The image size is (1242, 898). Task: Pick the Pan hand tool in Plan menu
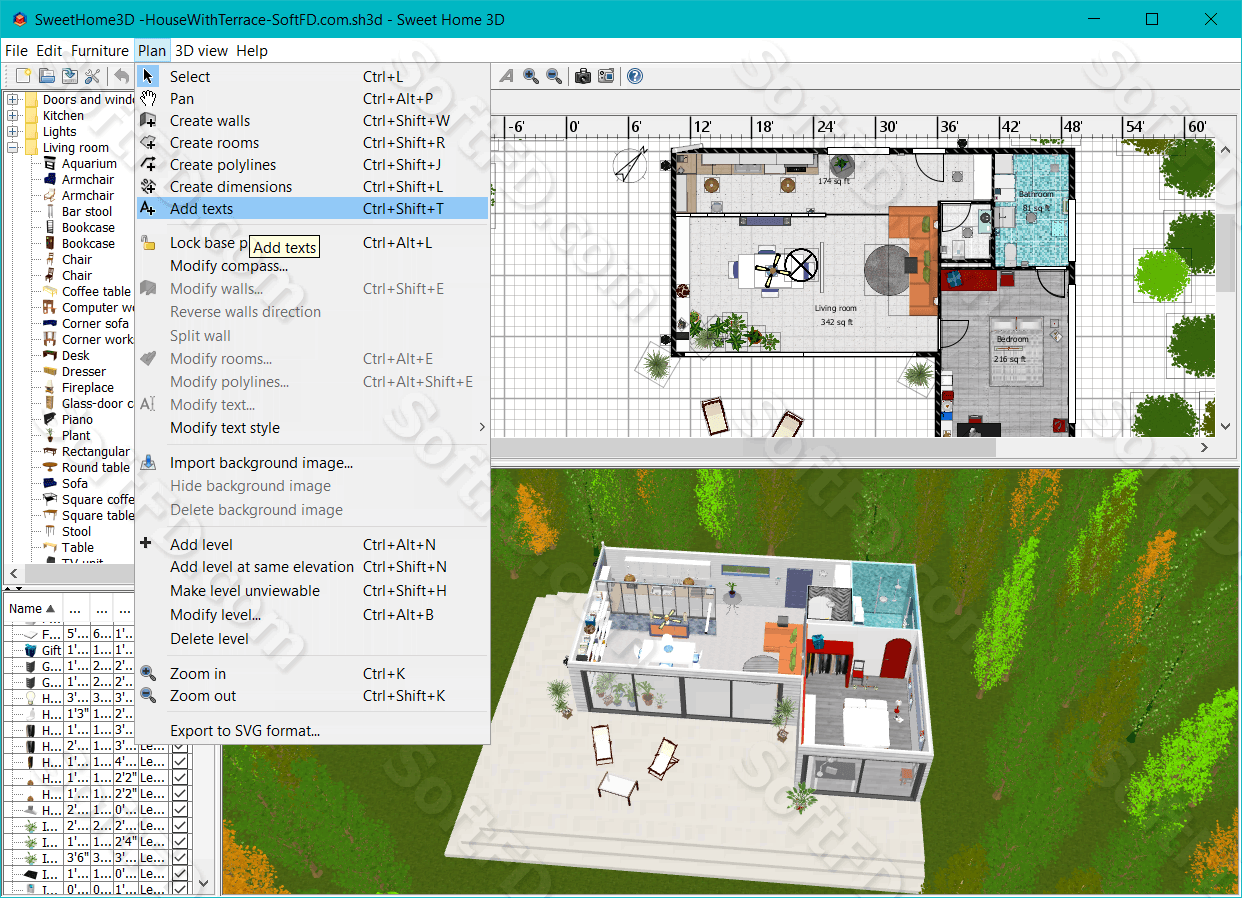click(312, 98)
